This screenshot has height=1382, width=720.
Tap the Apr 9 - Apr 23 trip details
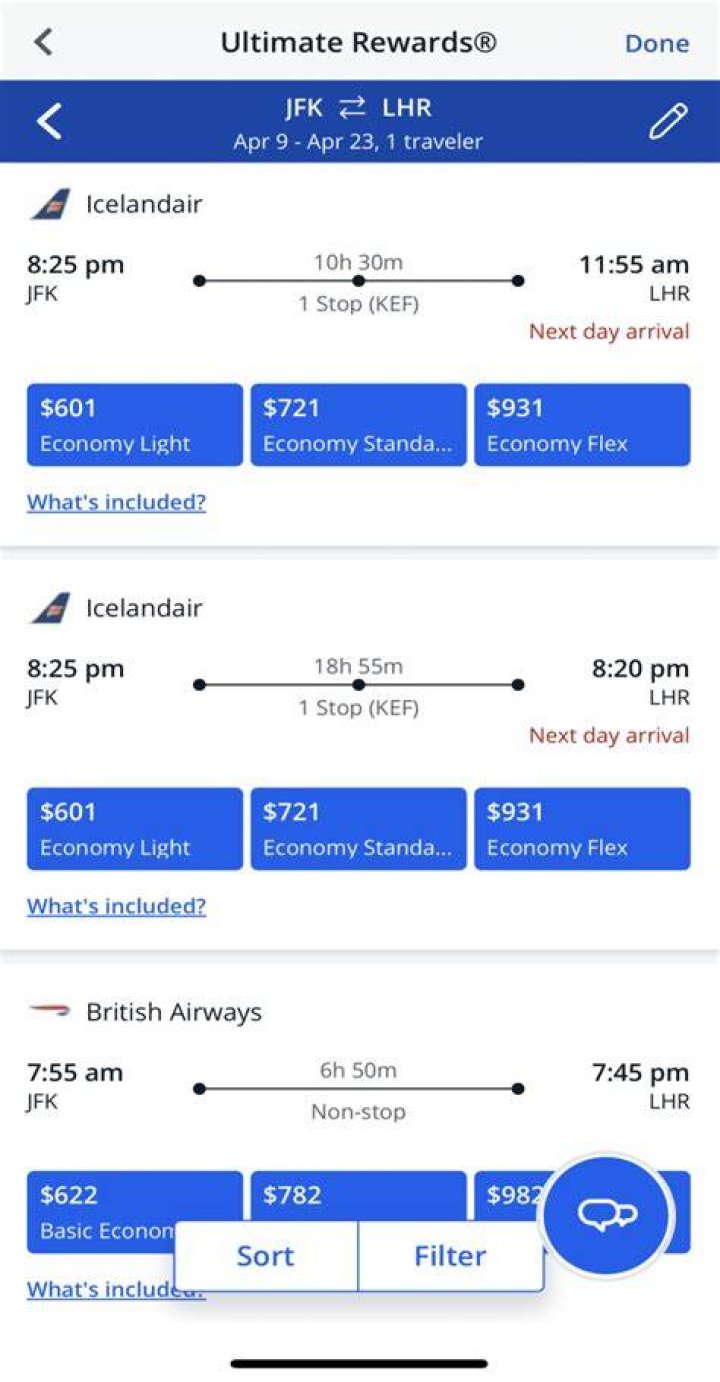click(358, 142)
